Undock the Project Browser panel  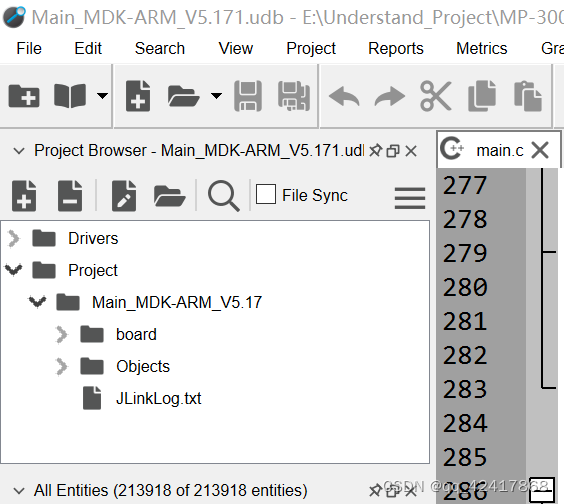pos(393,151)
